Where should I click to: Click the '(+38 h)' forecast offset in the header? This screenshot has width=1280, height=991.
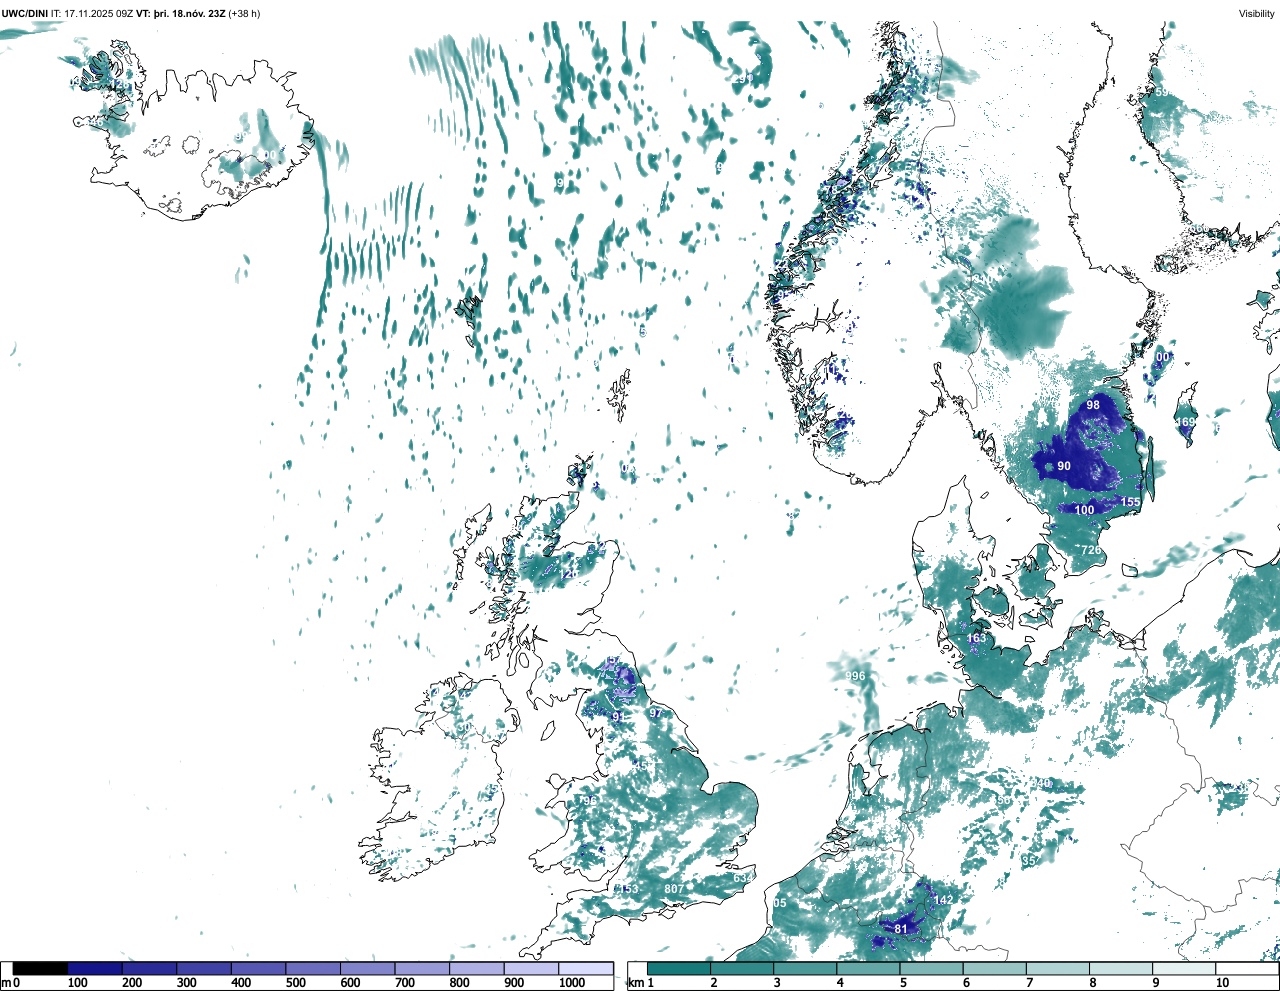[x=244, y=14]
